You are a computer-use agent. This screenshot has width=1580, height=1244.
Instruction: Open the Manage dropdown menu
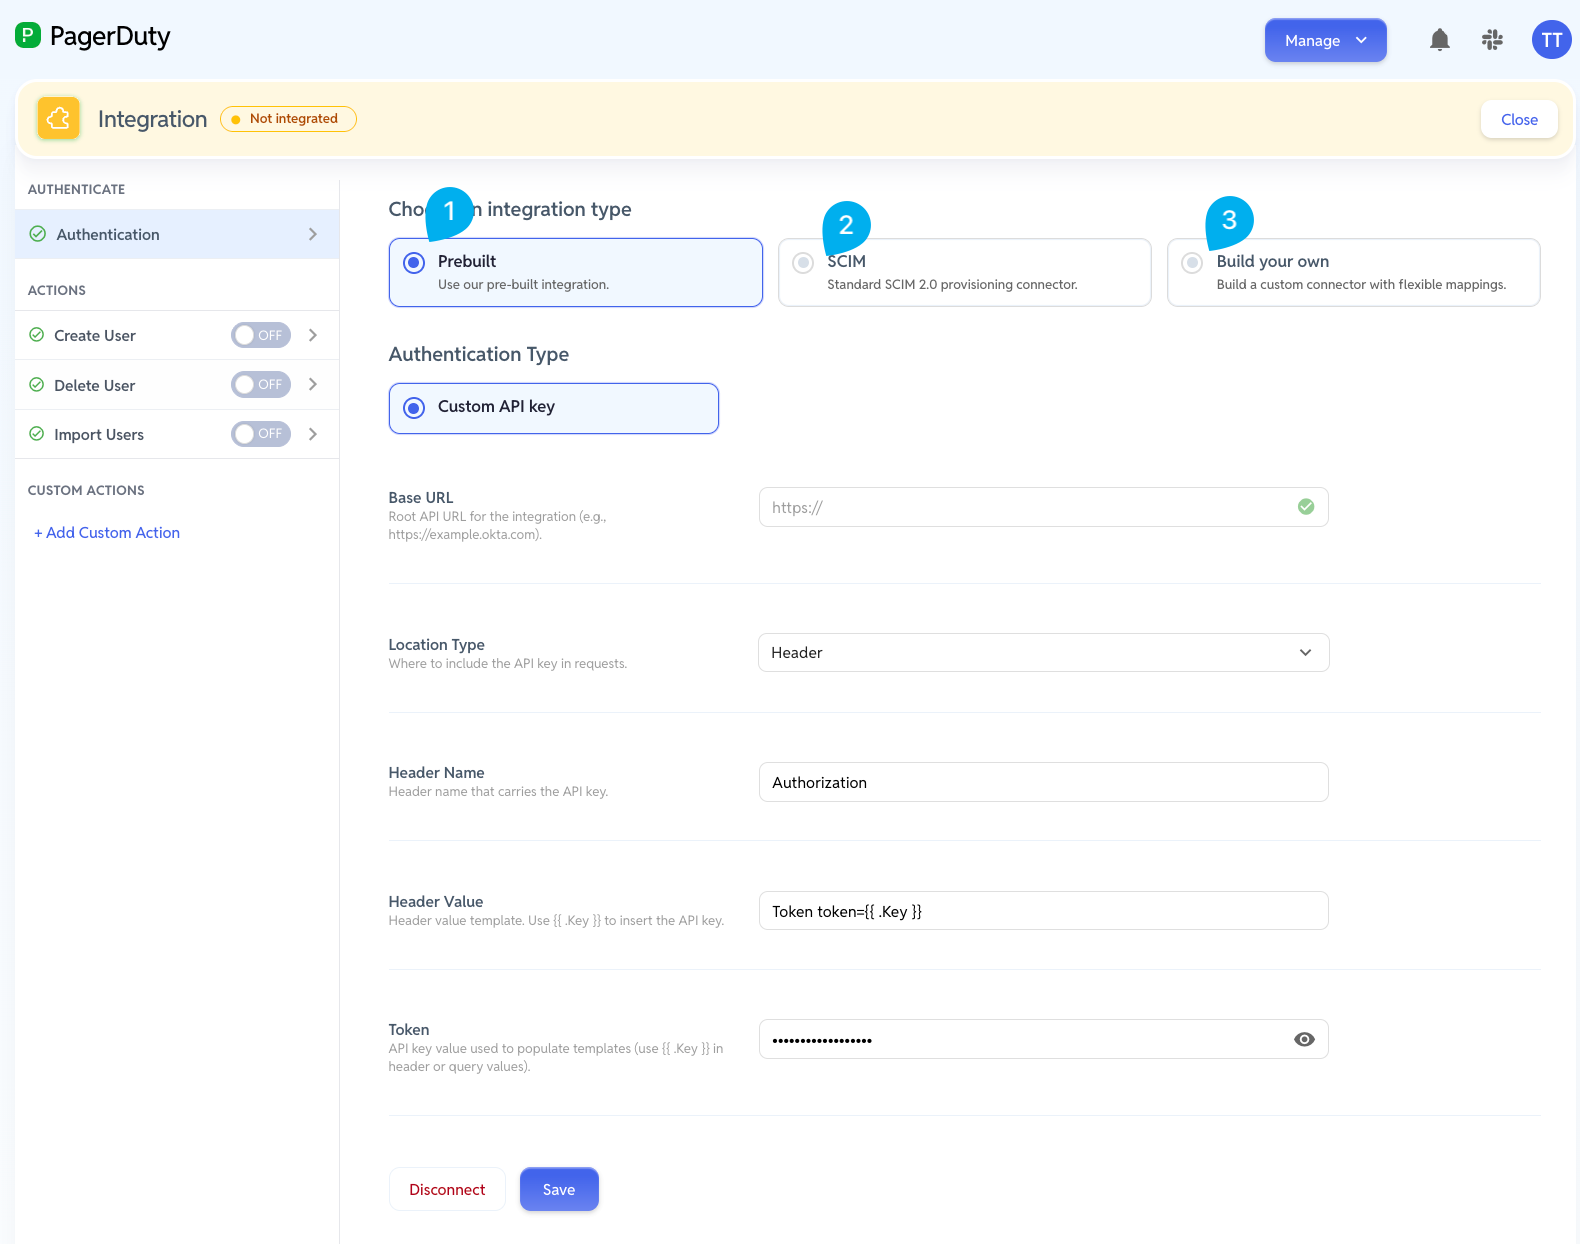(x=1325, y=40)
